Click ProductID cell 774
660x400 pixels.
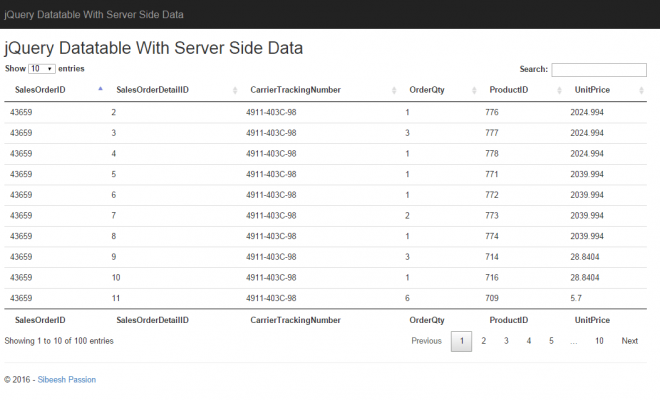(492, 236)
